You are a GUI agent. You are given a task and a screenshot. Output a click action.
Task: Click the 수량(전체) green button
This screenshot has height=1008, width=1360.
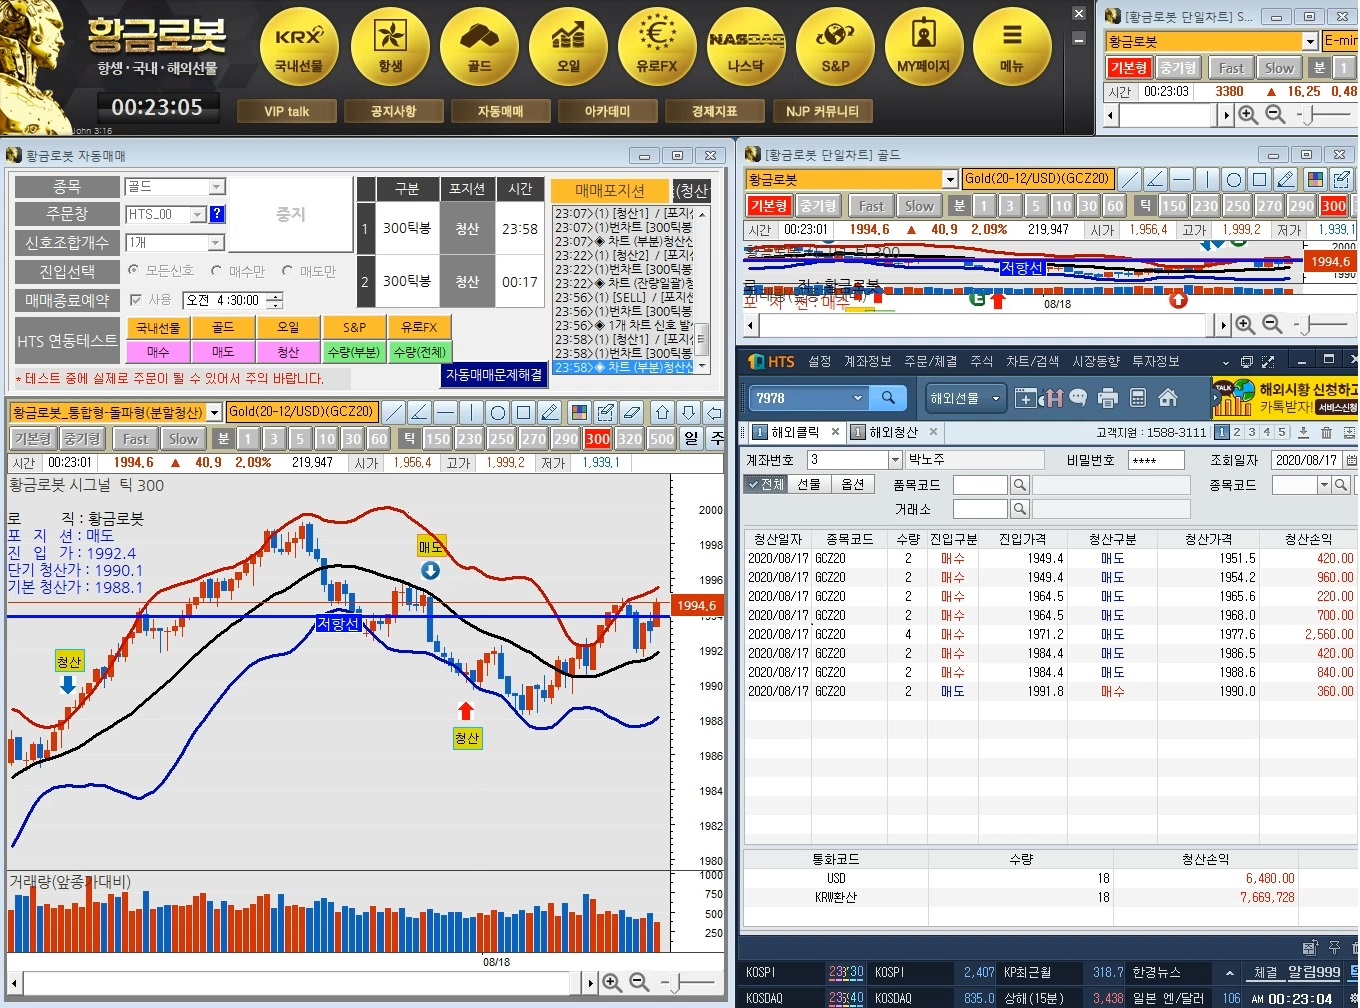tap(420, 352)
